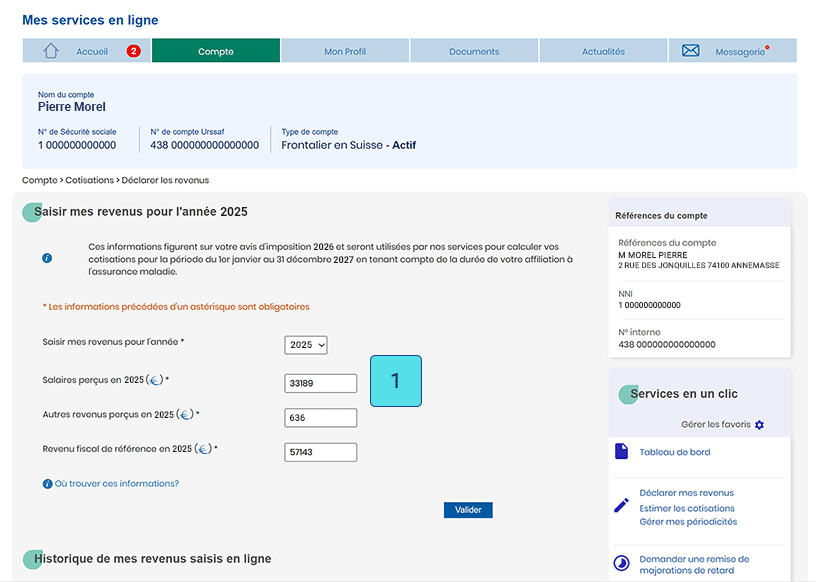Click the Salaires perçus input field
The height and width of the screenshot is (582, 816).
[321, 384]
